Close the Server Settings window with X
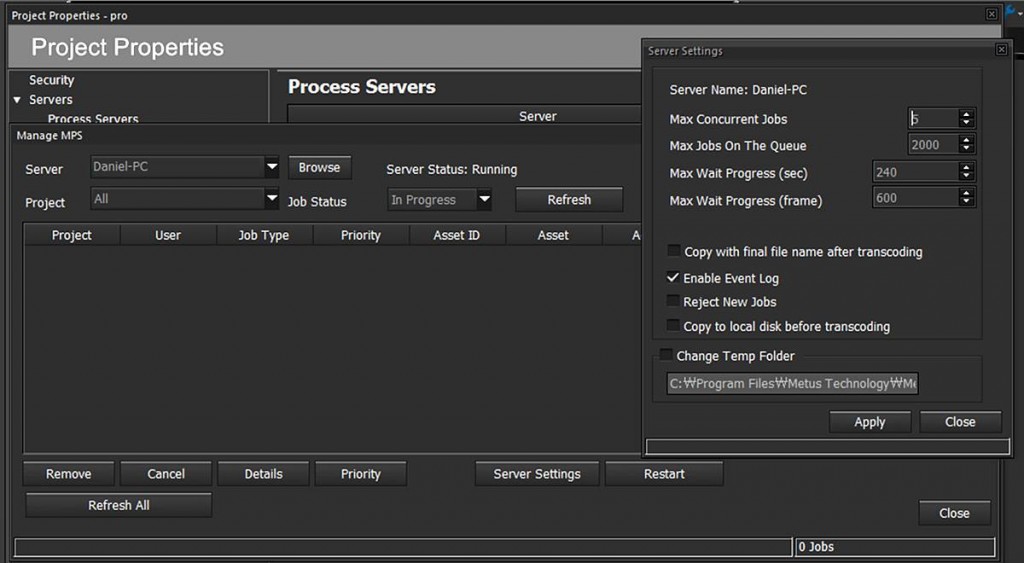1024x563 pixels. 1001,50
